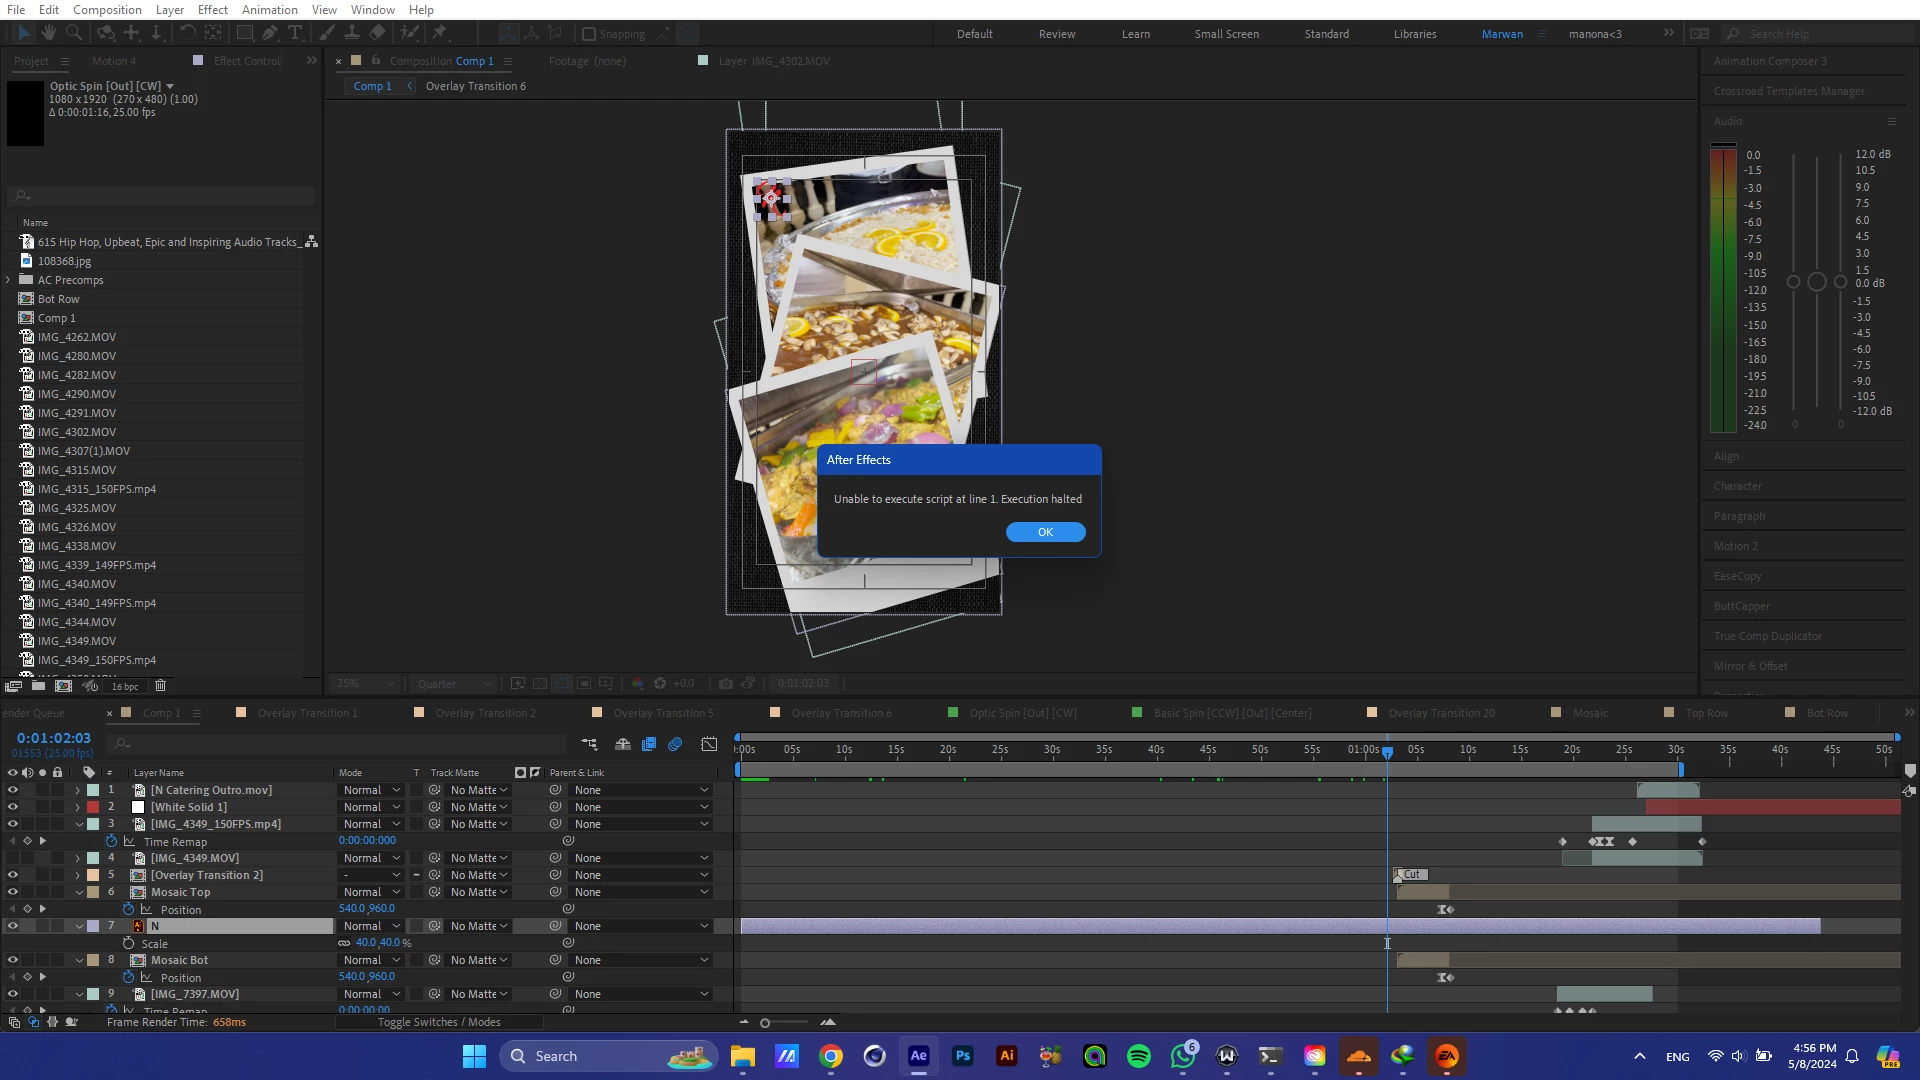Open the Animation menu
This screenshot has height=1080, width=1920.
[269, 9]
